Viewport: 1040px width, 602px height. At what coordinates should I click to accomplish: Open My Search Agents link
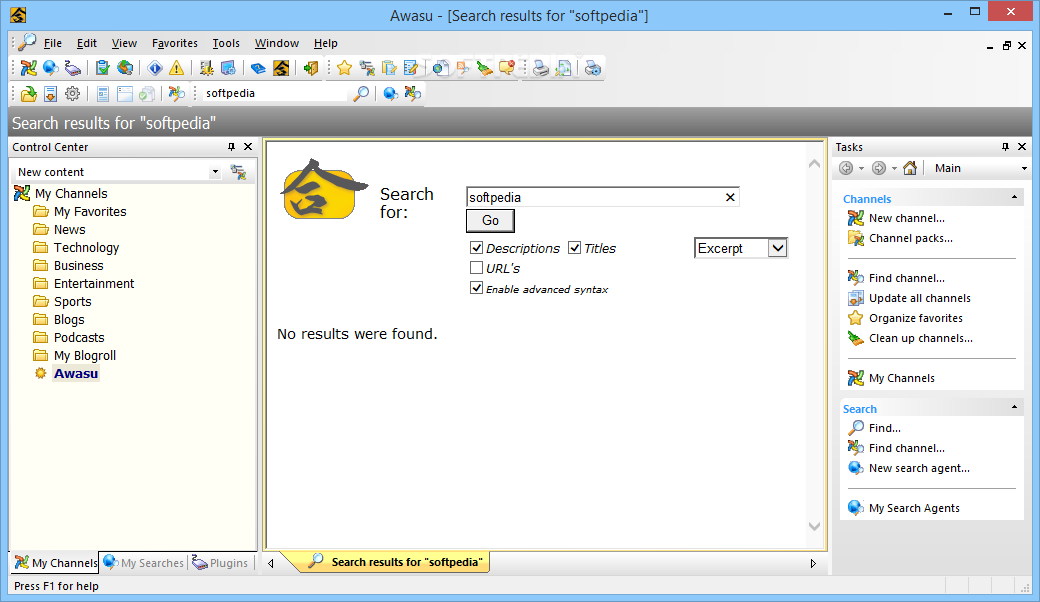(914, 508)
